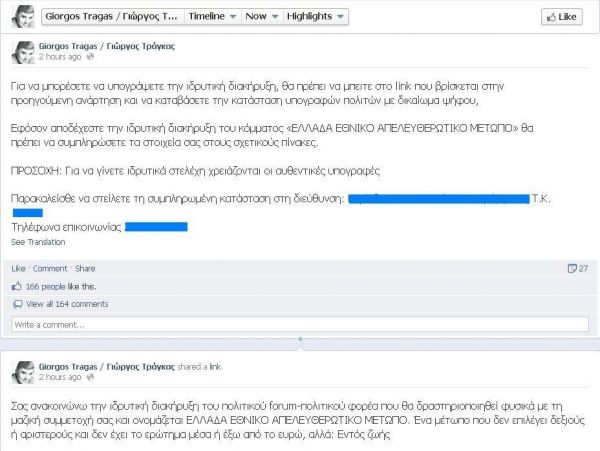This screenshot has height=451, width=600.
Task: Click the line beginning 'ΠΡΟΣΟΧΗ:' in the first post
Action: click(196, 171)
